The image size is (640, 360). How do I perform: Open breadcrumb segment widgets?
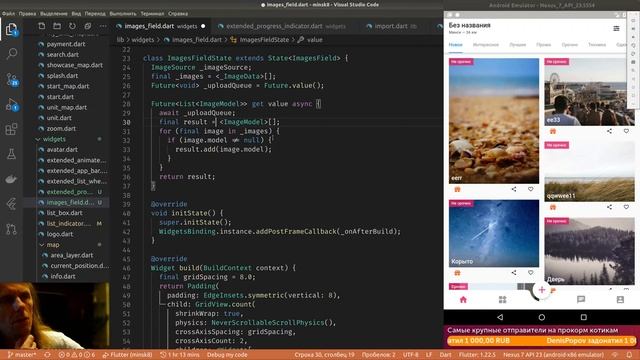pyautogui.click(x=142, y=40)
